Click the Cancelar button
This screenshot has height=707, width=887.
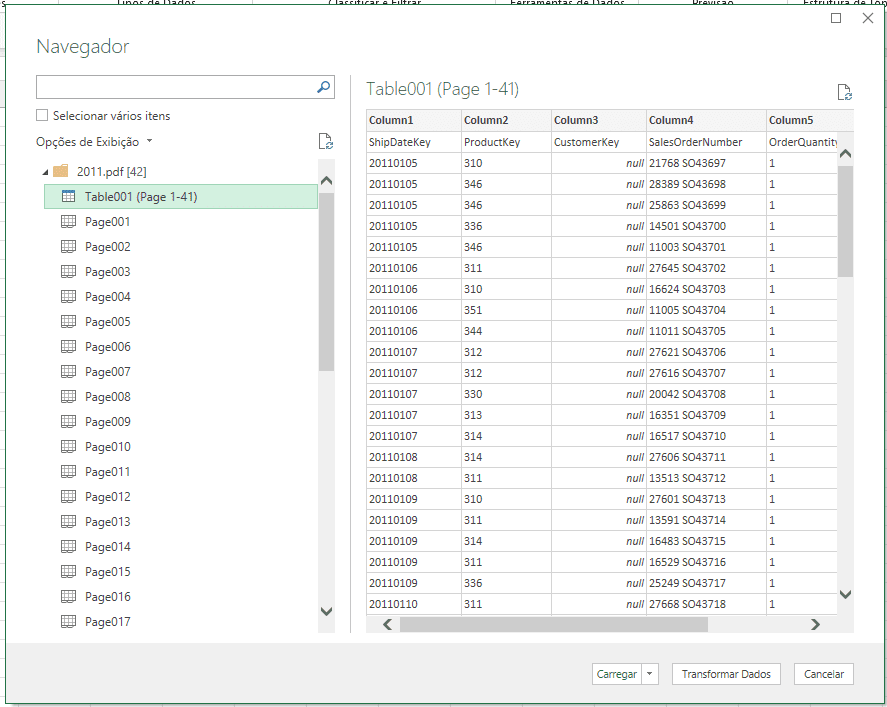click(x=824, y=674)
